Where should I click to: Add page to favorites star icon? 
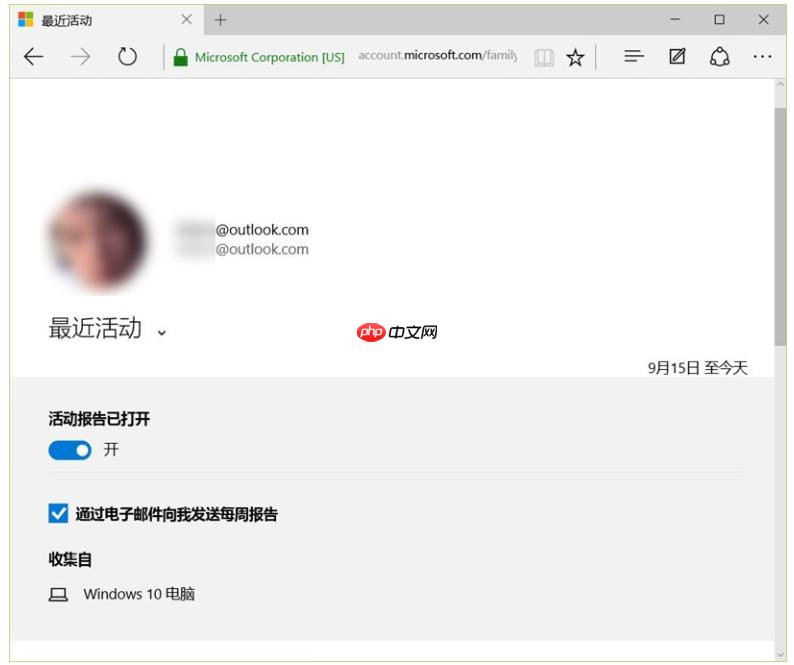click(575, 57)
